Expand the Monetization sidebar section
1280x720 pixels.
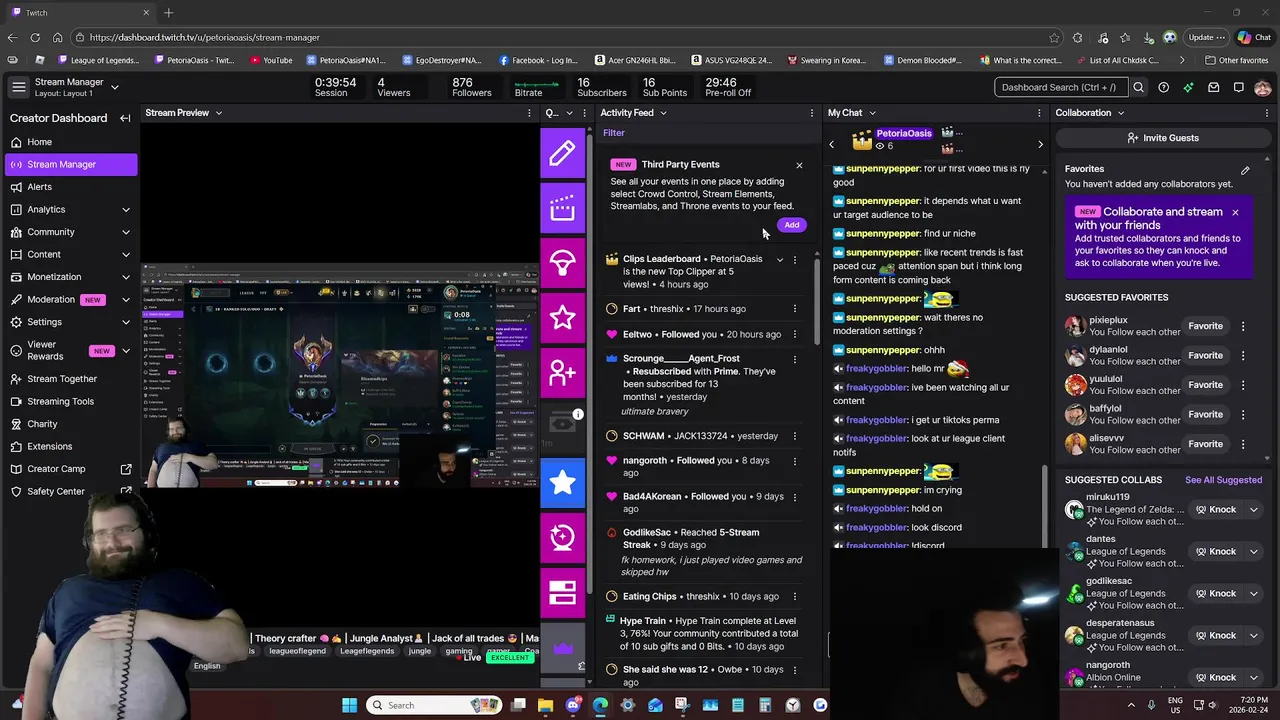(x=126, y=277)
